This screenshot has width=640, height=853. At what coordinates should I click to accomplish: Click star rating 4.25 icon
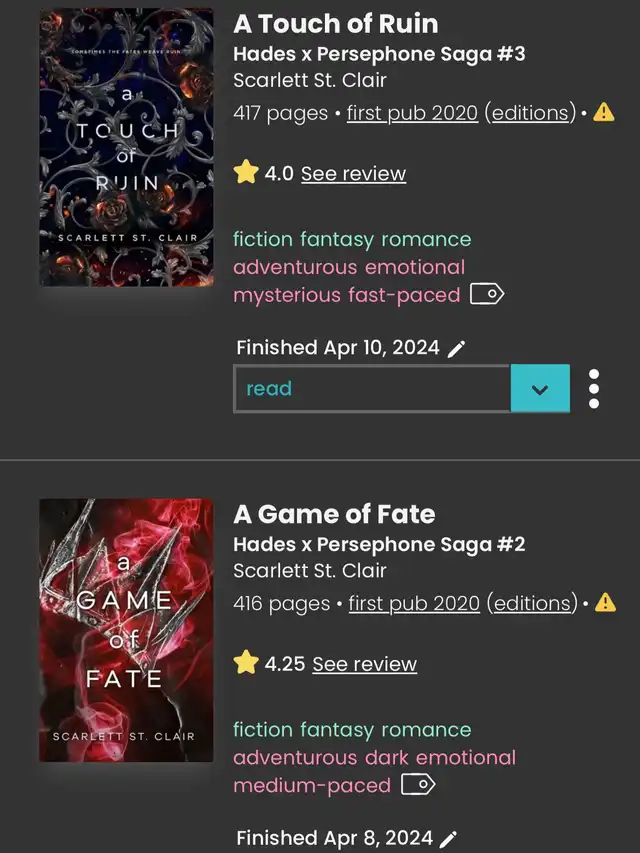(246, 663)
